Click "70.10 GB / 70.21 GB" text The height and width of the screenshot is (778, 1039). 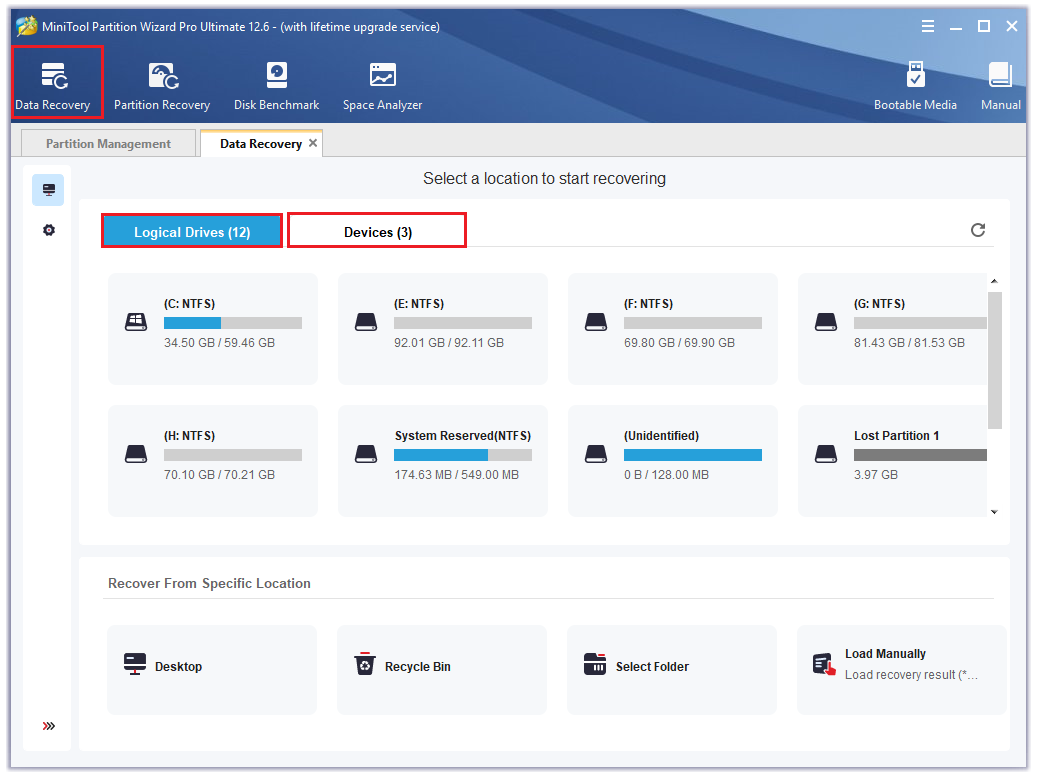219,474
